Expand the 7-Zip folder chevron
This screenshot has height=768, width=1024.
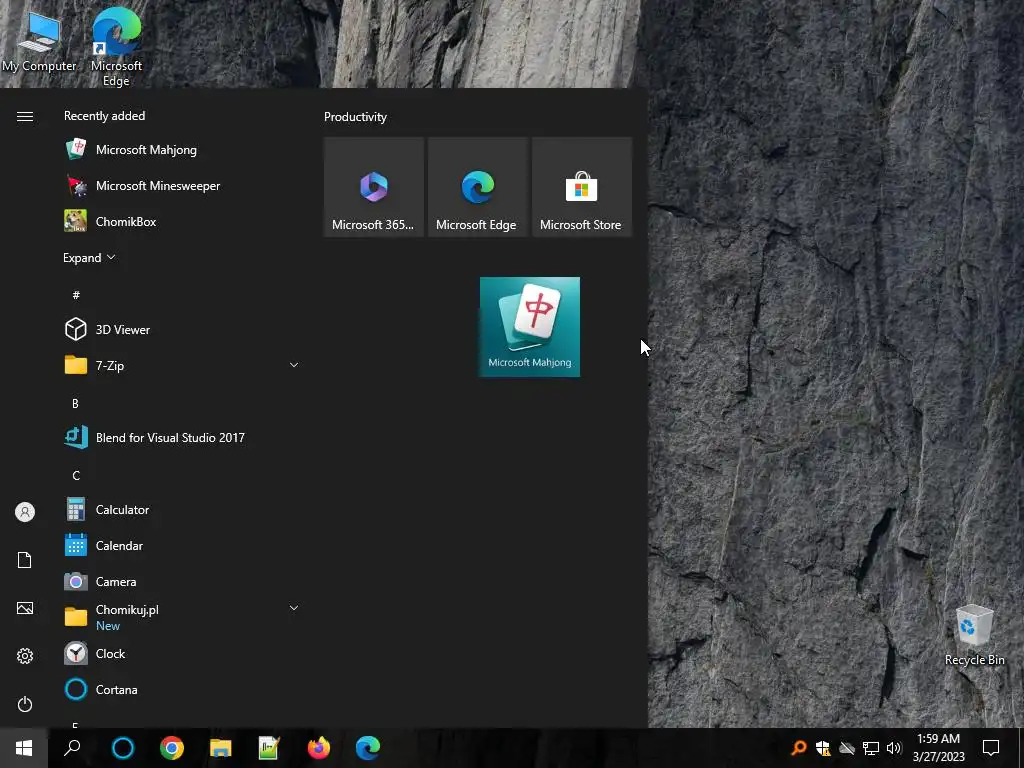tap(294, 365)
